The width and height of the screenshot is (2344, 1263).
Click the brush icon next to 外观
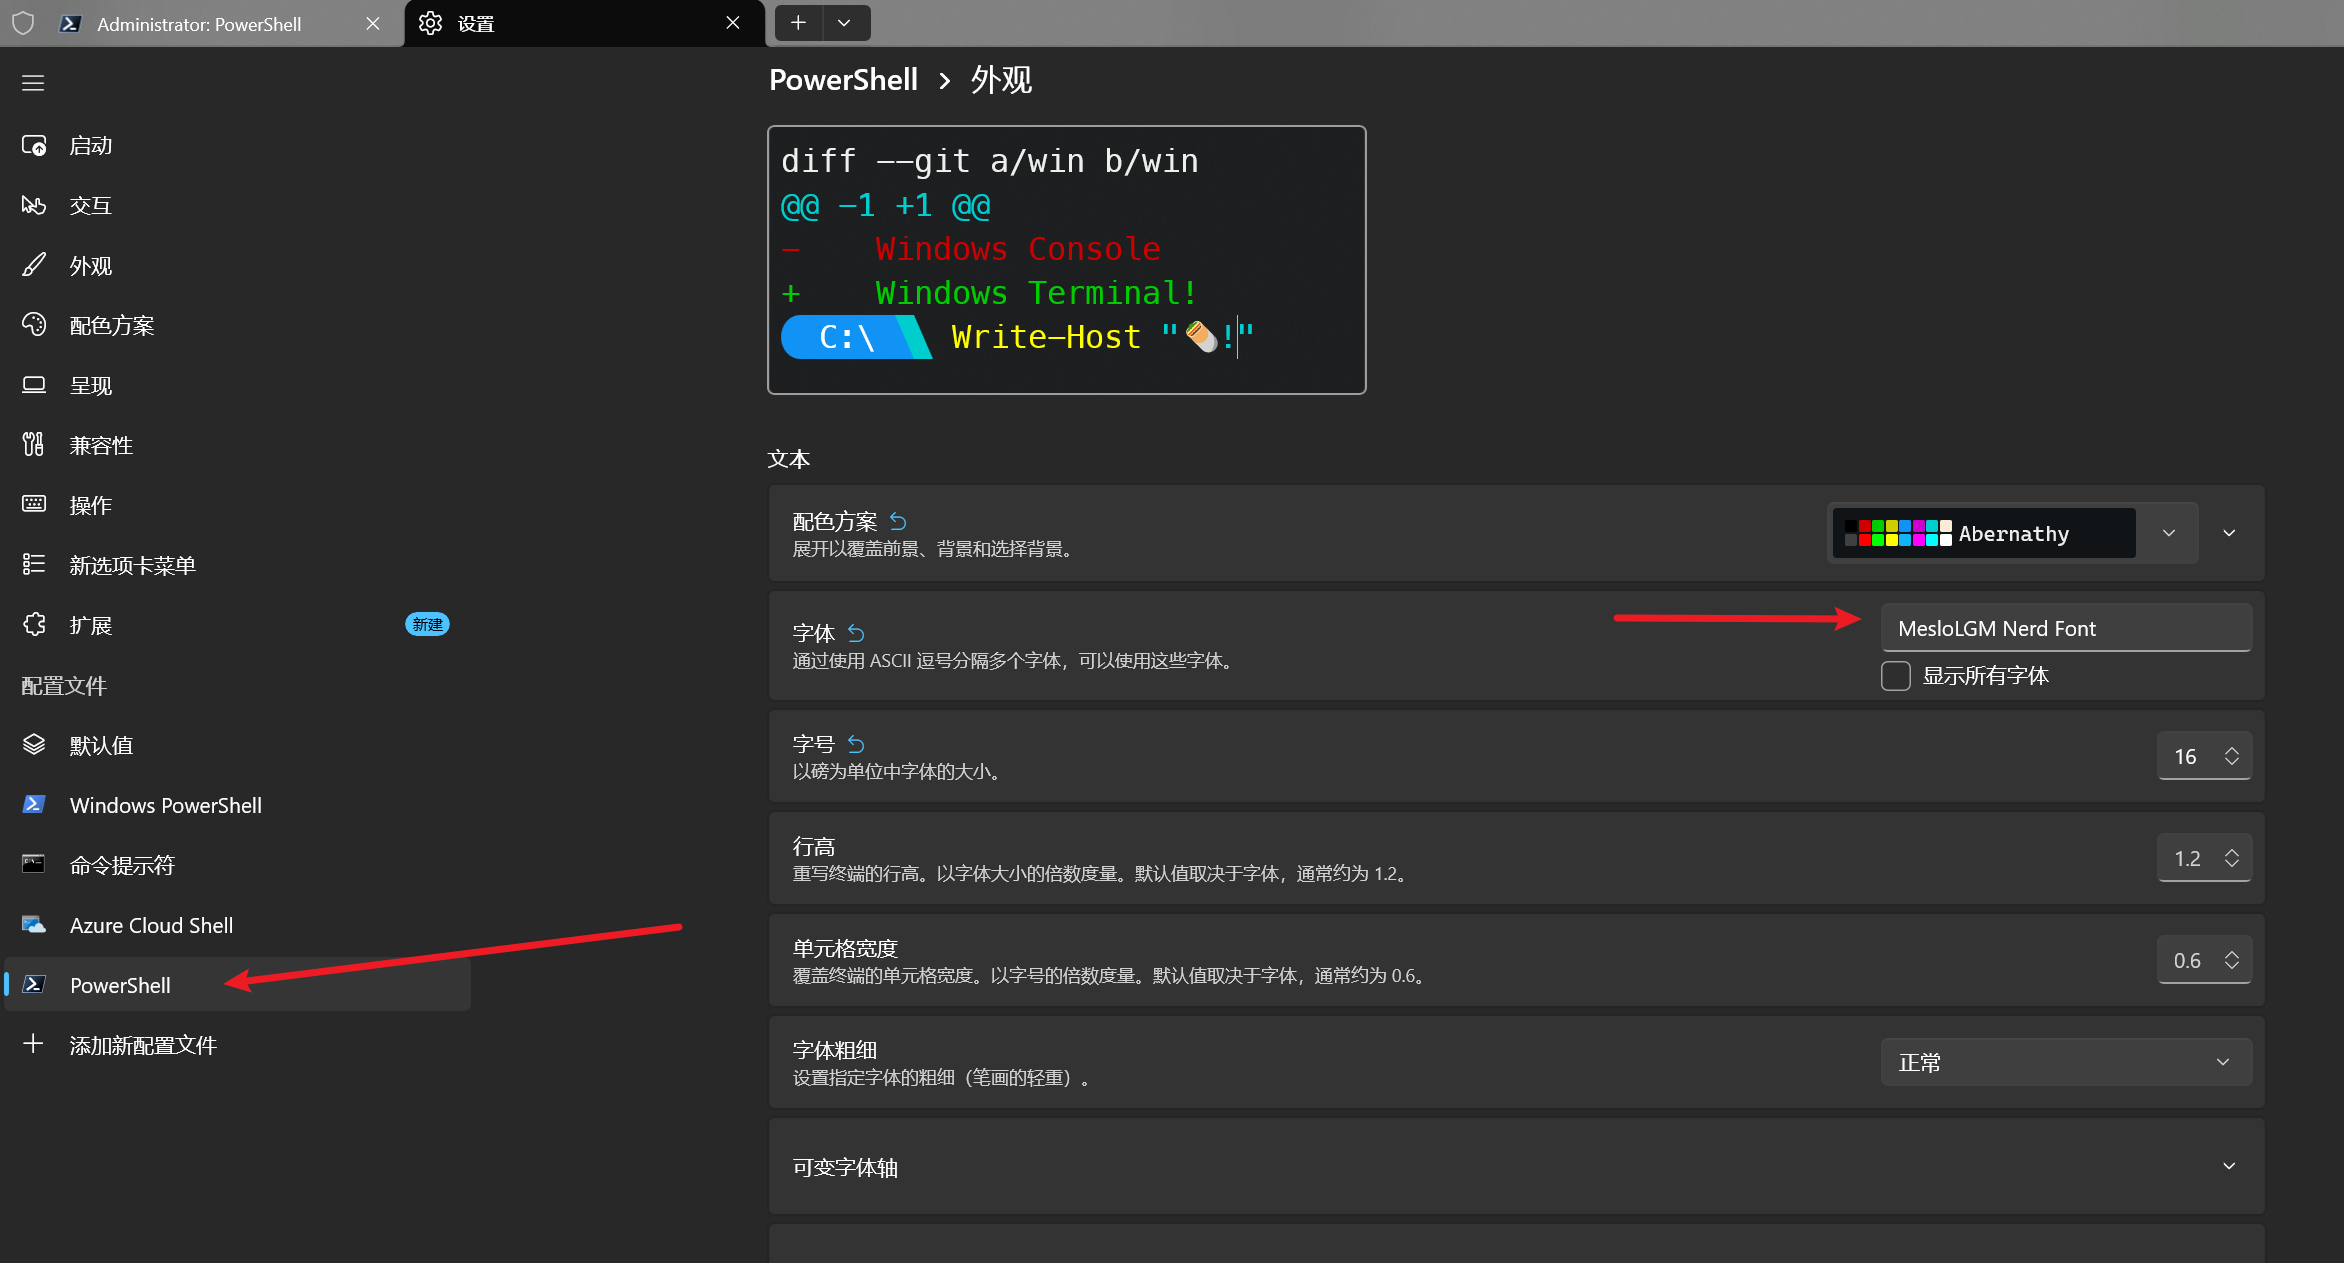(34, 265)
